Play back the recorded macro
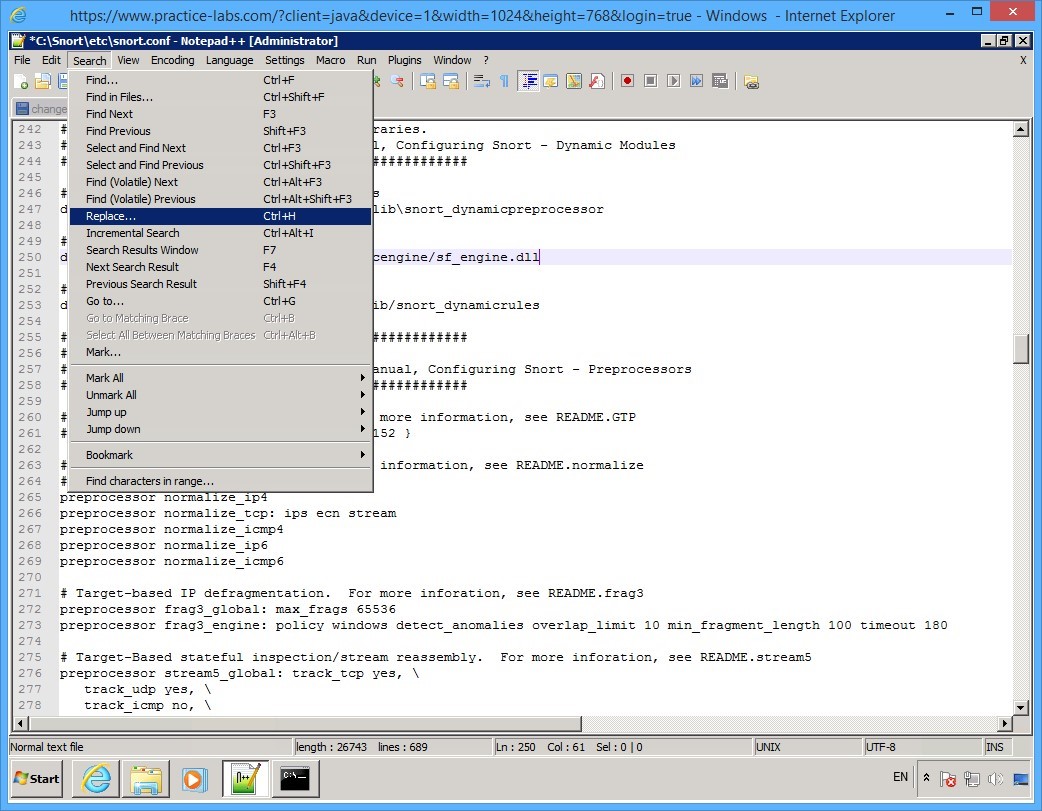 click(x=675, y=80)
